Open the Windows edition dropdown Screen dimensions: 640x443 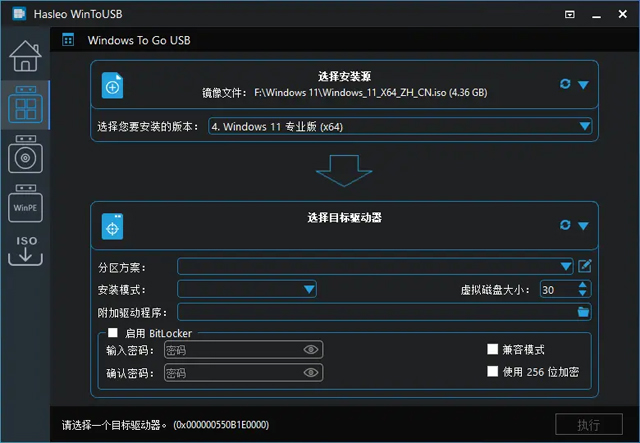tap(400, 127)
